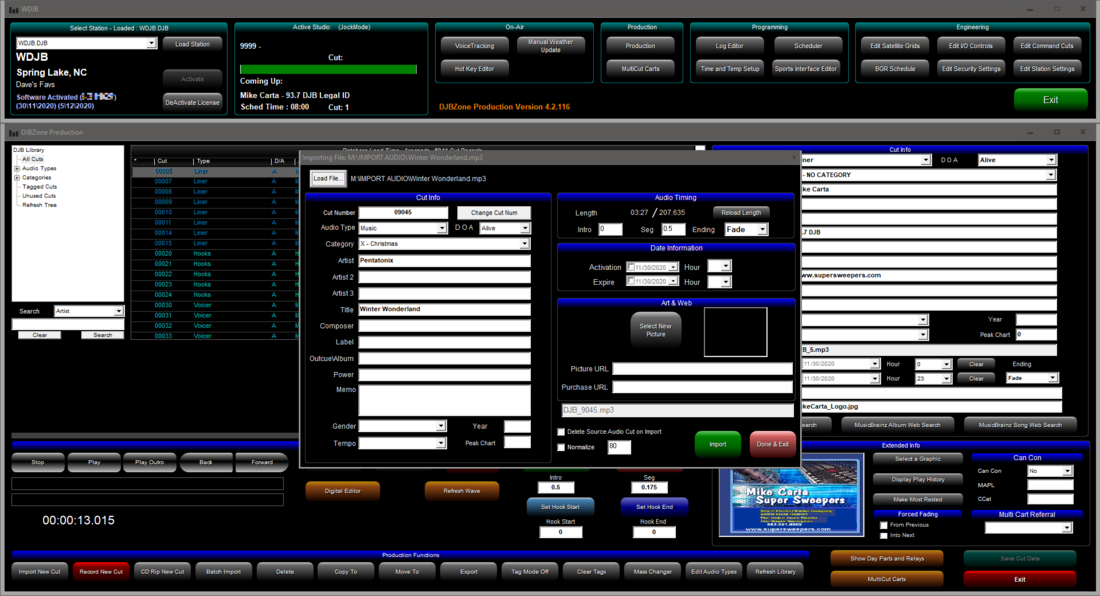Click the Batch Import button
This screenshot has width=1100, height=596.
coord(223,571)
